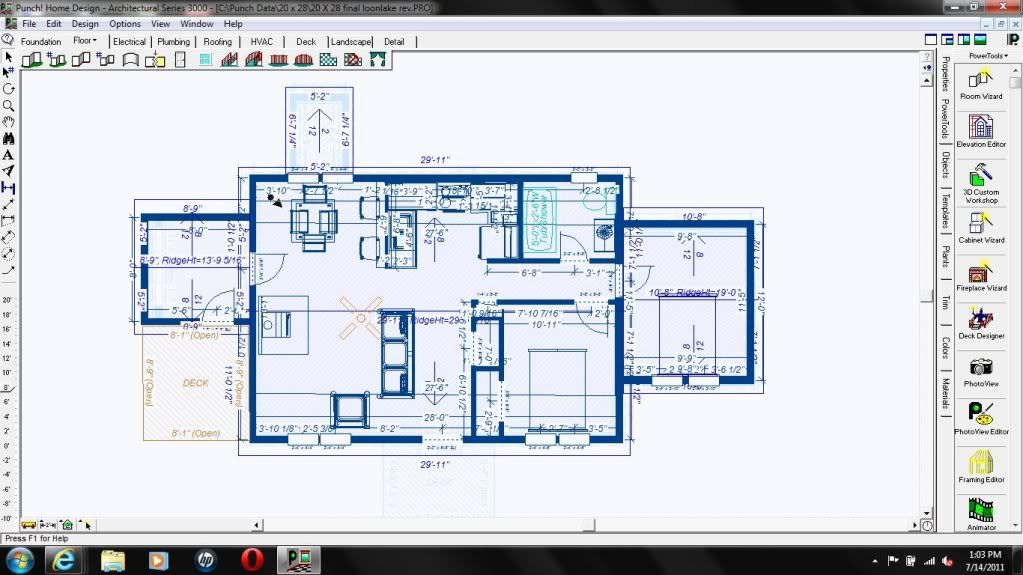Switch to the Electrical plan tab

point(129,41)
